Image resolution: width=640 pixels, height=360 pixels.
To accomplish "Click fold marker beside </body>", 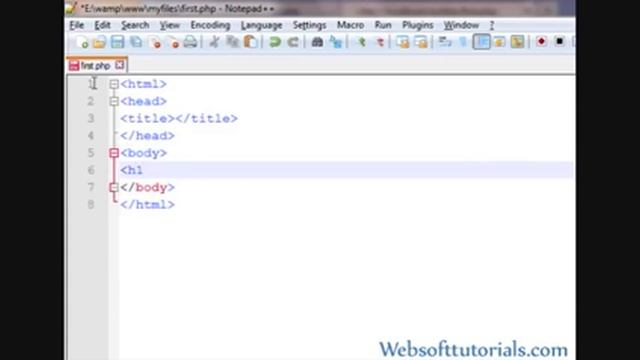I will (114, 187).
